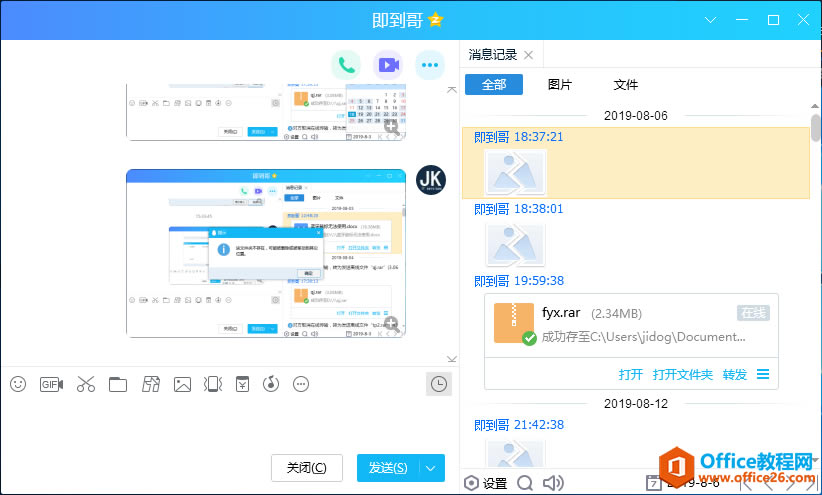The image size is (822, 495).
Task: Open the fyx.rar file actions menu icon
Action: pyautogui.click(x=763, y=374)
